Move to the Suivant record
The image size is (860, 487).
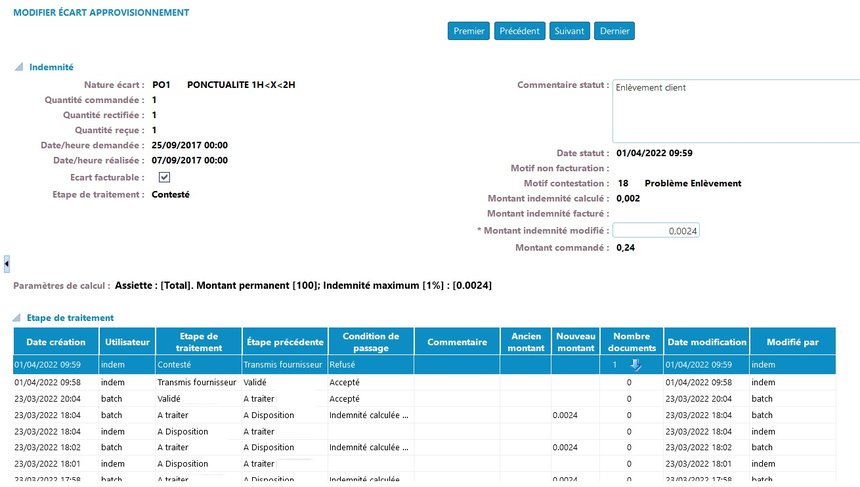569,31
